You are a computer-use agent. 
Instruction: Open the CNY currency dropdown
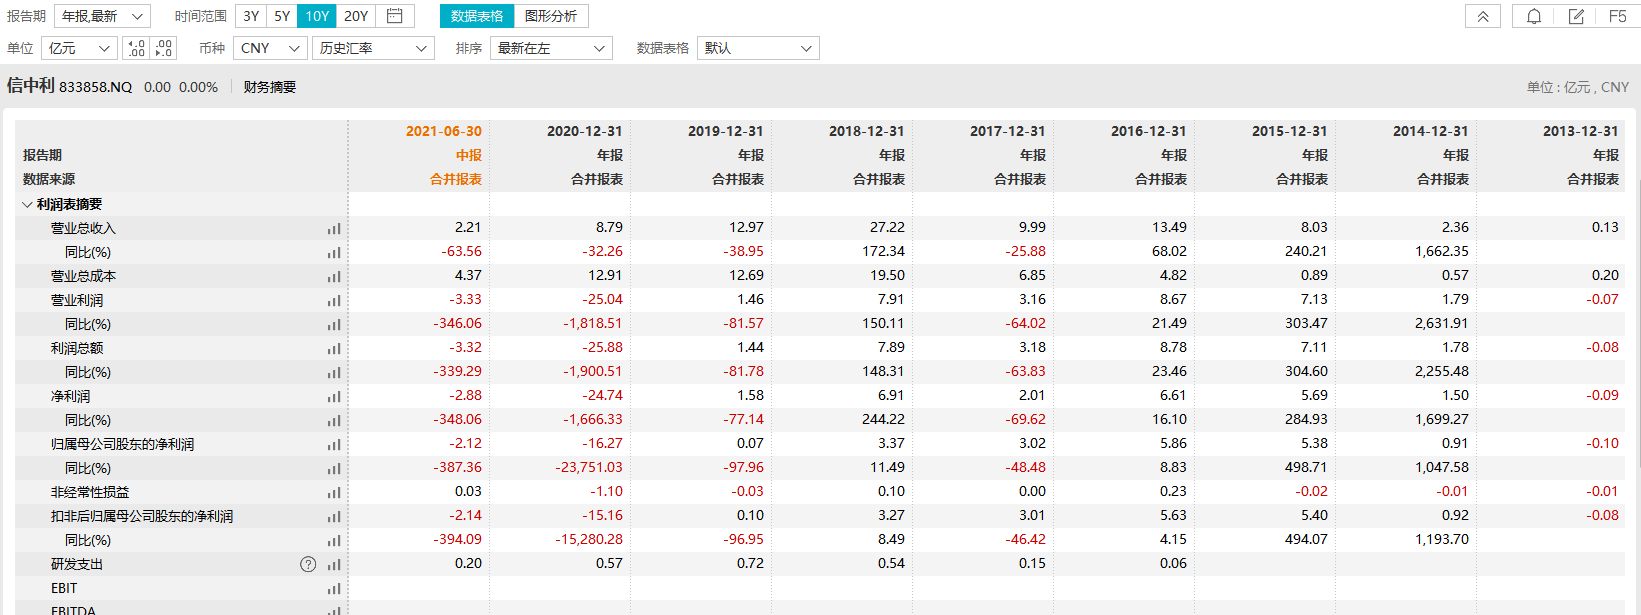(x=270, y=48)
